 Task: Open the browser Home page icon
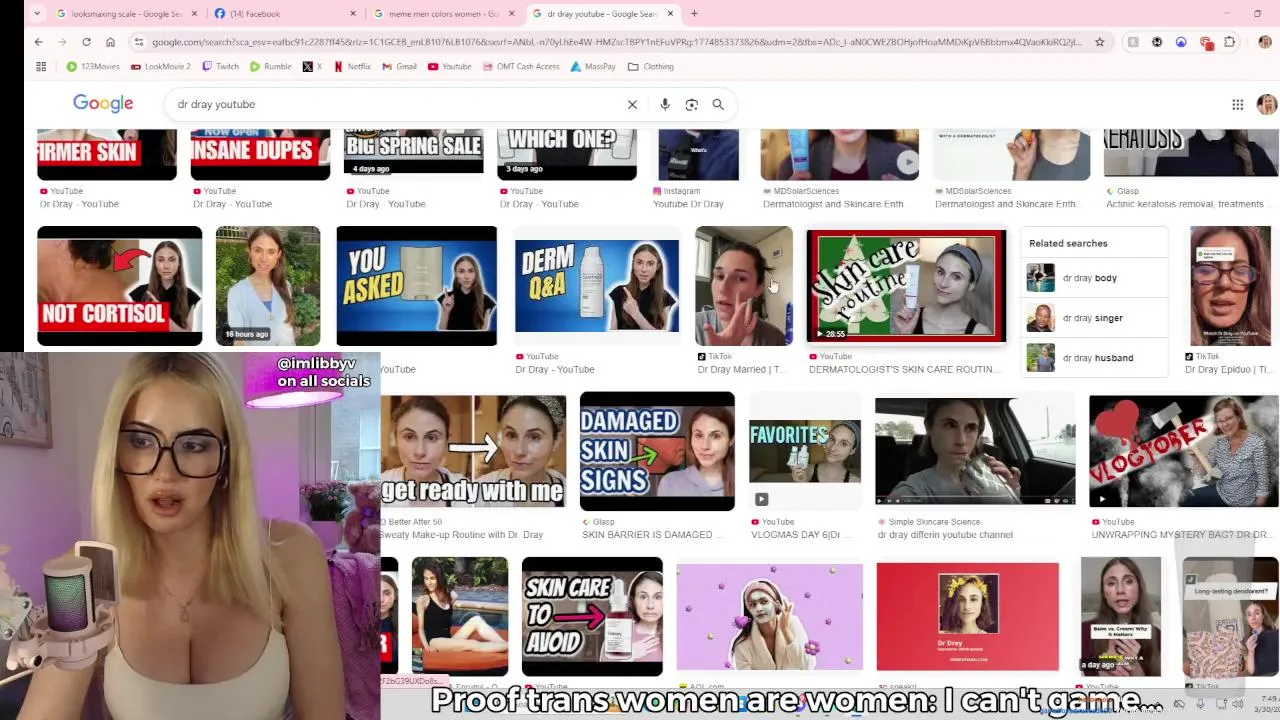(x=110, y=42)
